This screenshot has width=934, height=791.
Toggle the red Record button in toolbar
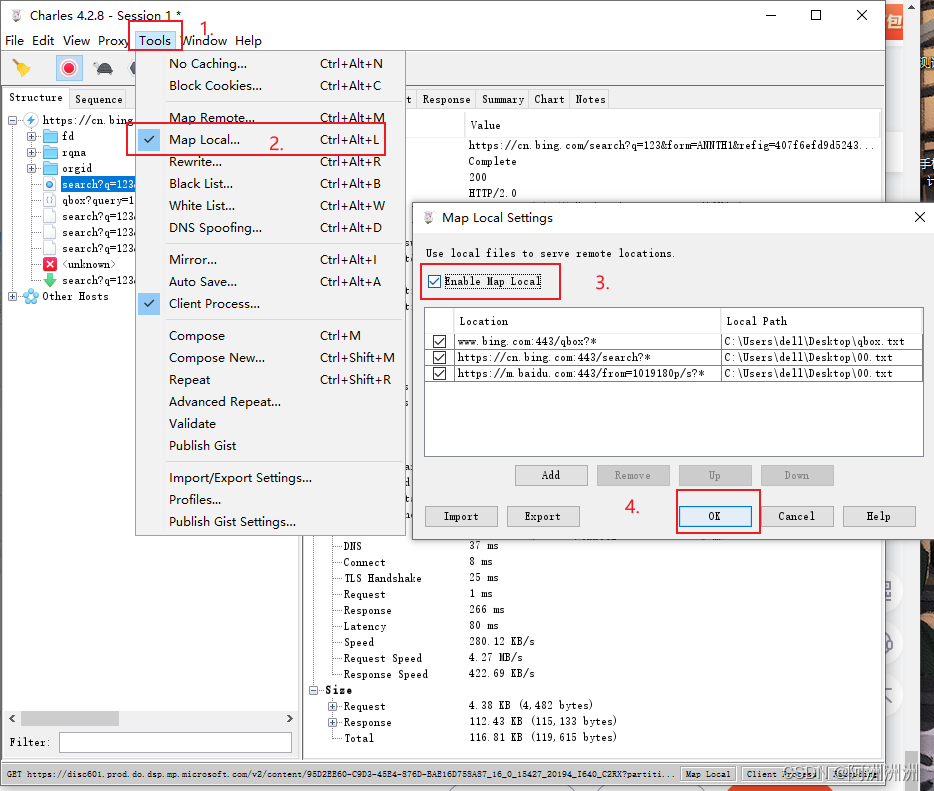[69, 68]
